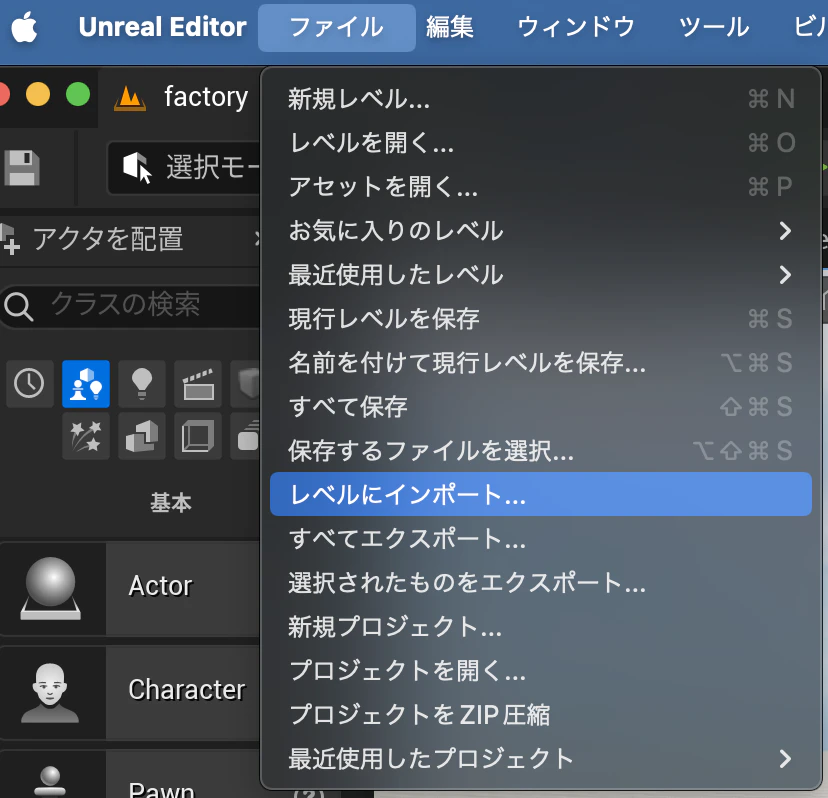Click the Actor class label
828x798 pixels.
(161, 586)
